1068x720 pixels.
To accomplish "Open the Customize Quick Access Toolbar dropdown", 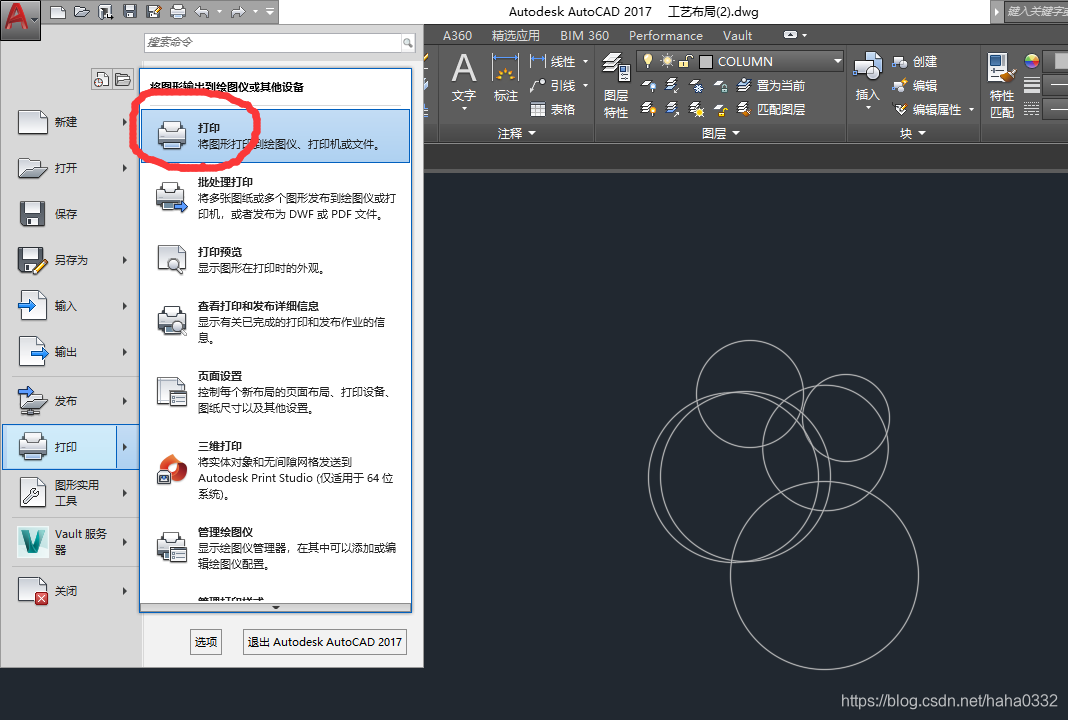I will tap(270, 12).
